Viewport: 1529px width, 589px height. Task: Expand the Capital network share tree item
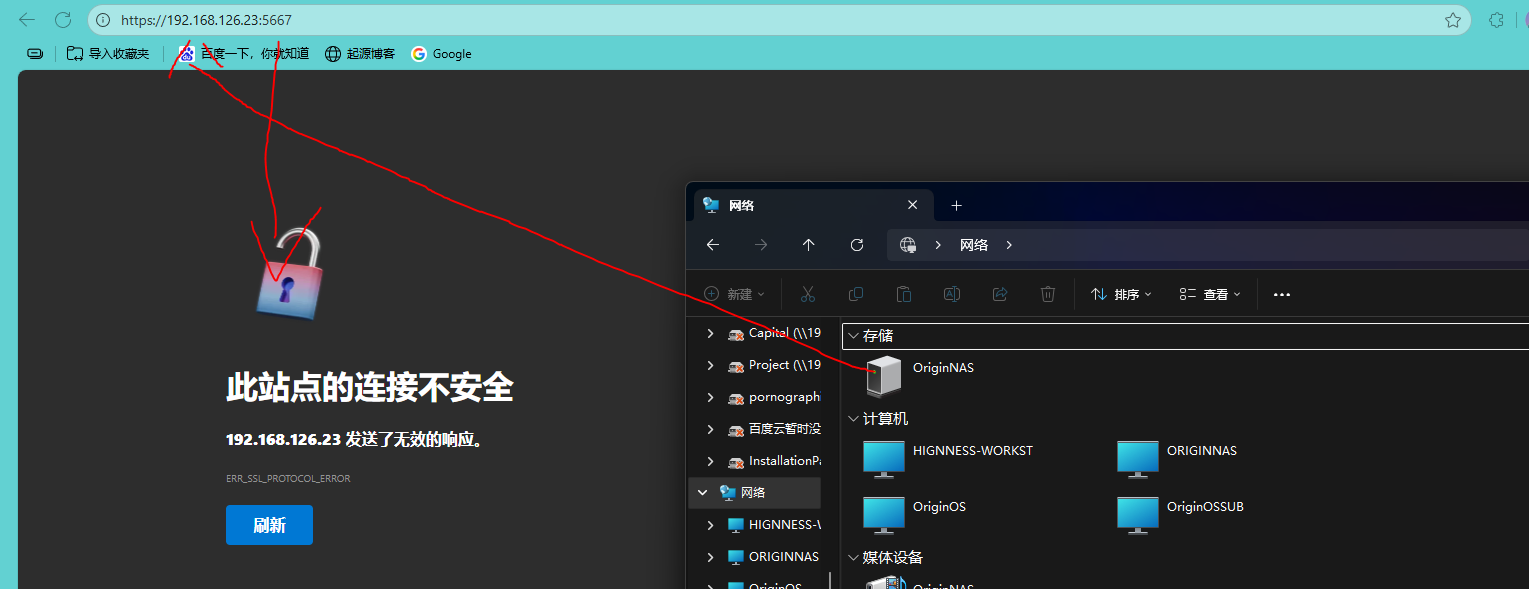710,333
